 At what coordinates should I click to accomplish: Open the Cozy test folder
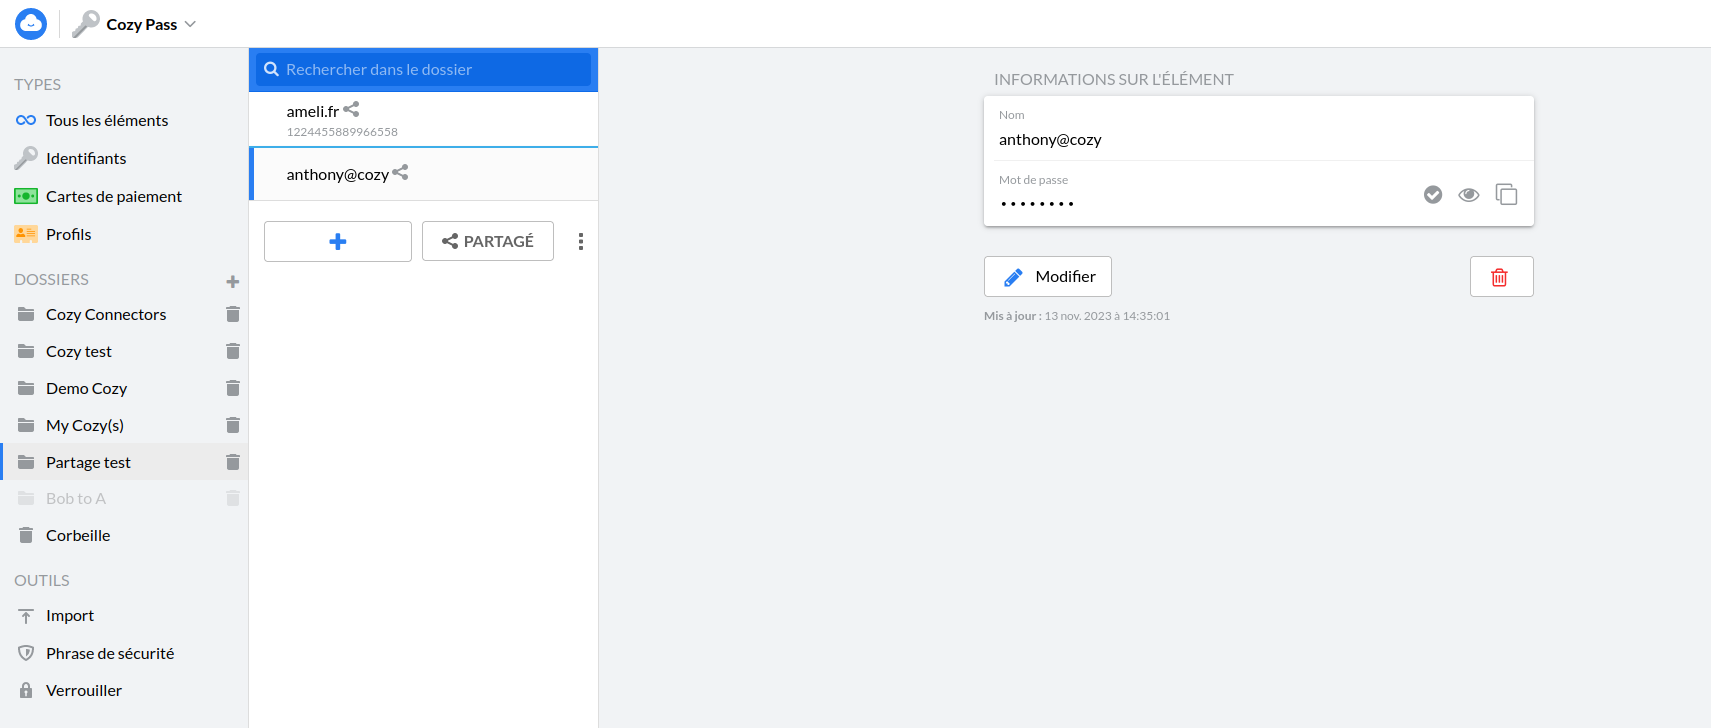click(79, 351)
